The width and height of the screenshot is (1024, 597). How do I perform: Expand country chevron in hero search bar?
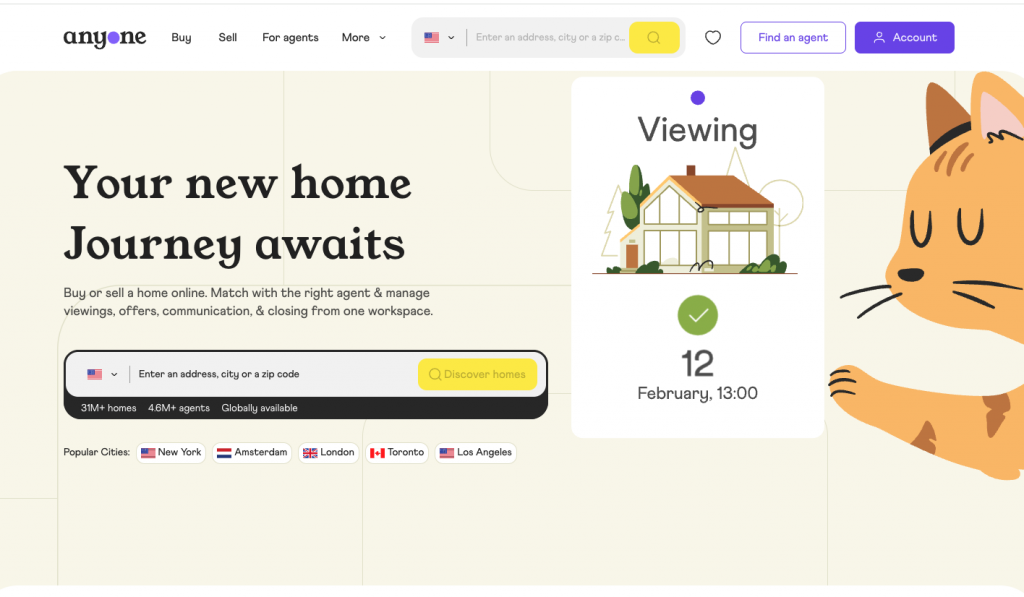[114, 374]
